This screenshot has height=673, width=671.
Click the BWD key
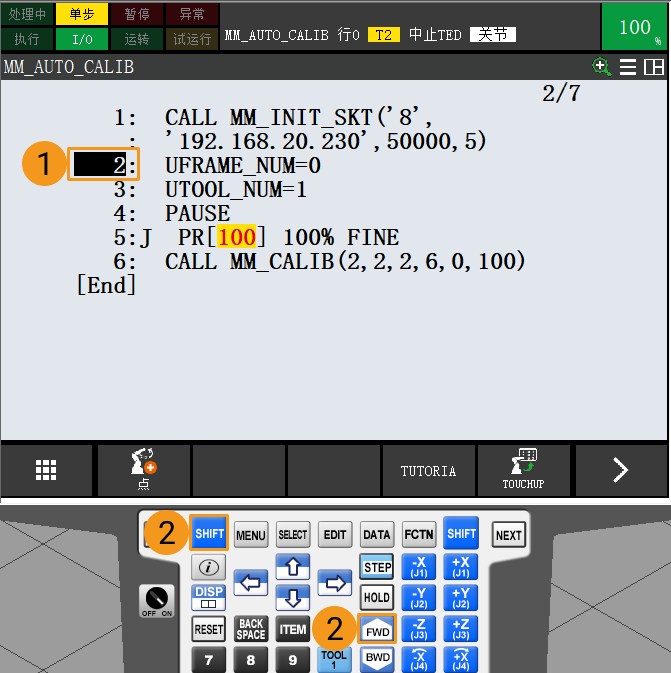point(377,658)
